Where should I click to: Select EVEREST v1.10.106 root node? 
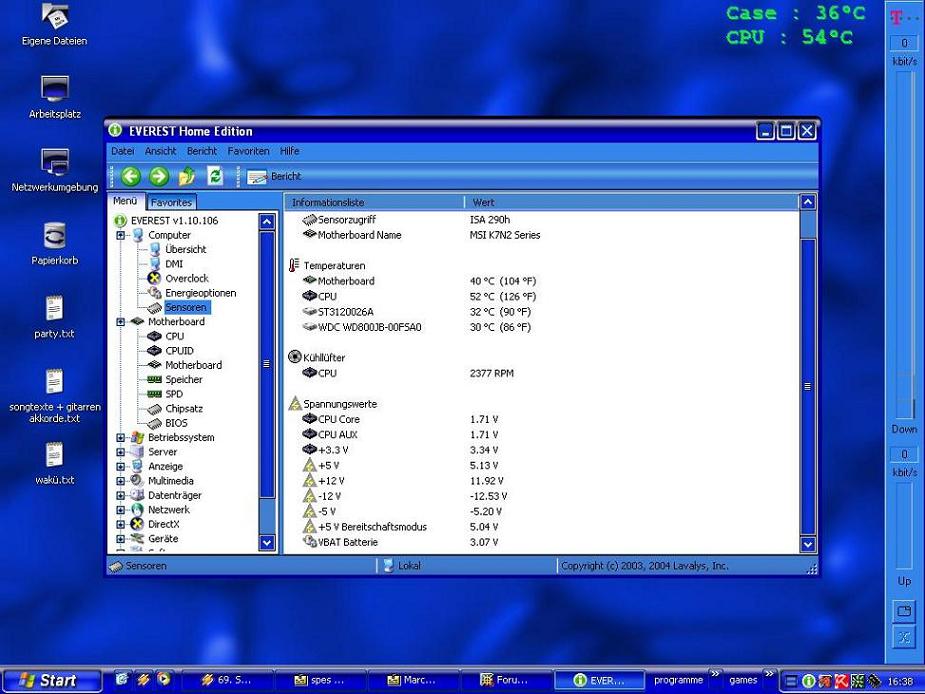tap(174, 221)
